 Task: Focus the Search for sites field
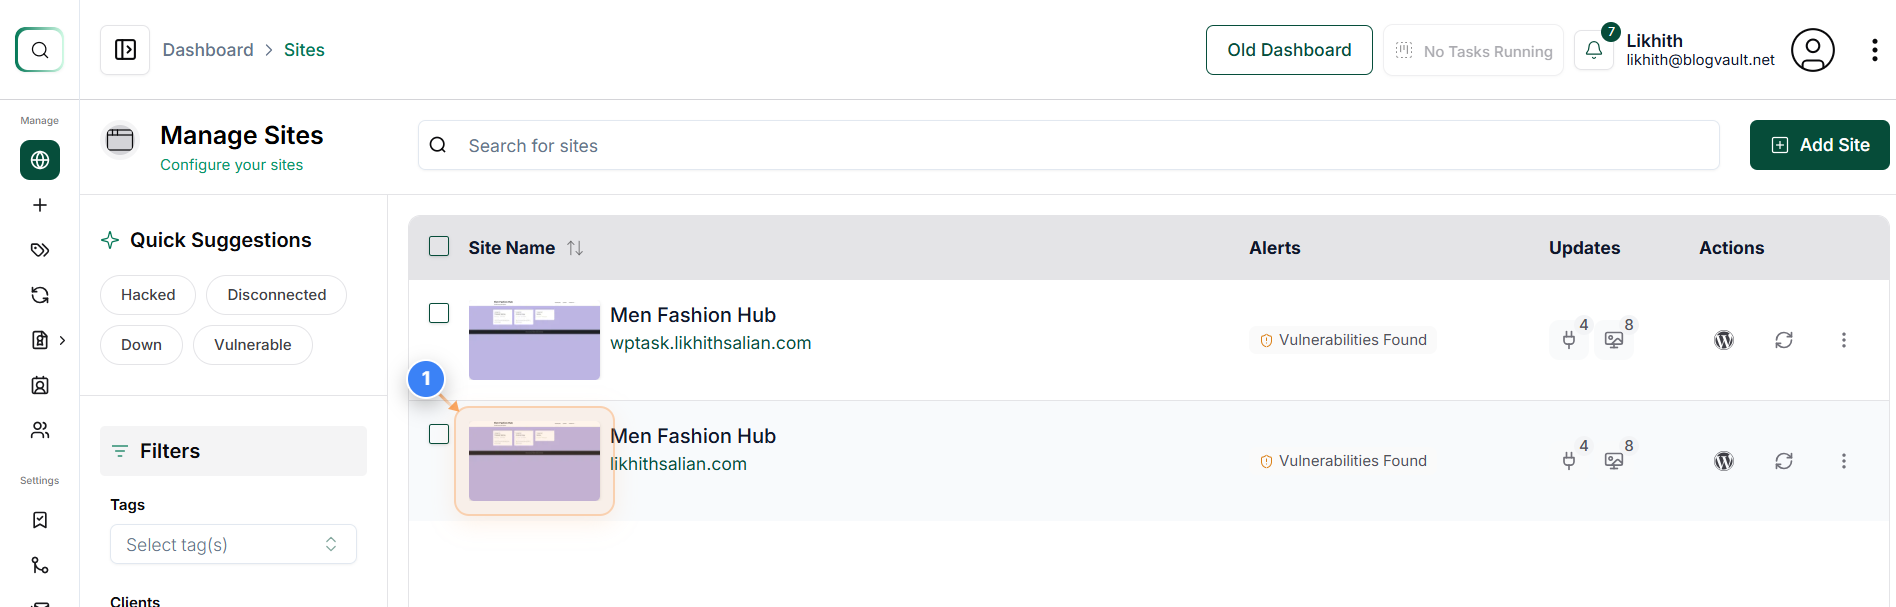pyautogui.click(x=1069, y=145)
